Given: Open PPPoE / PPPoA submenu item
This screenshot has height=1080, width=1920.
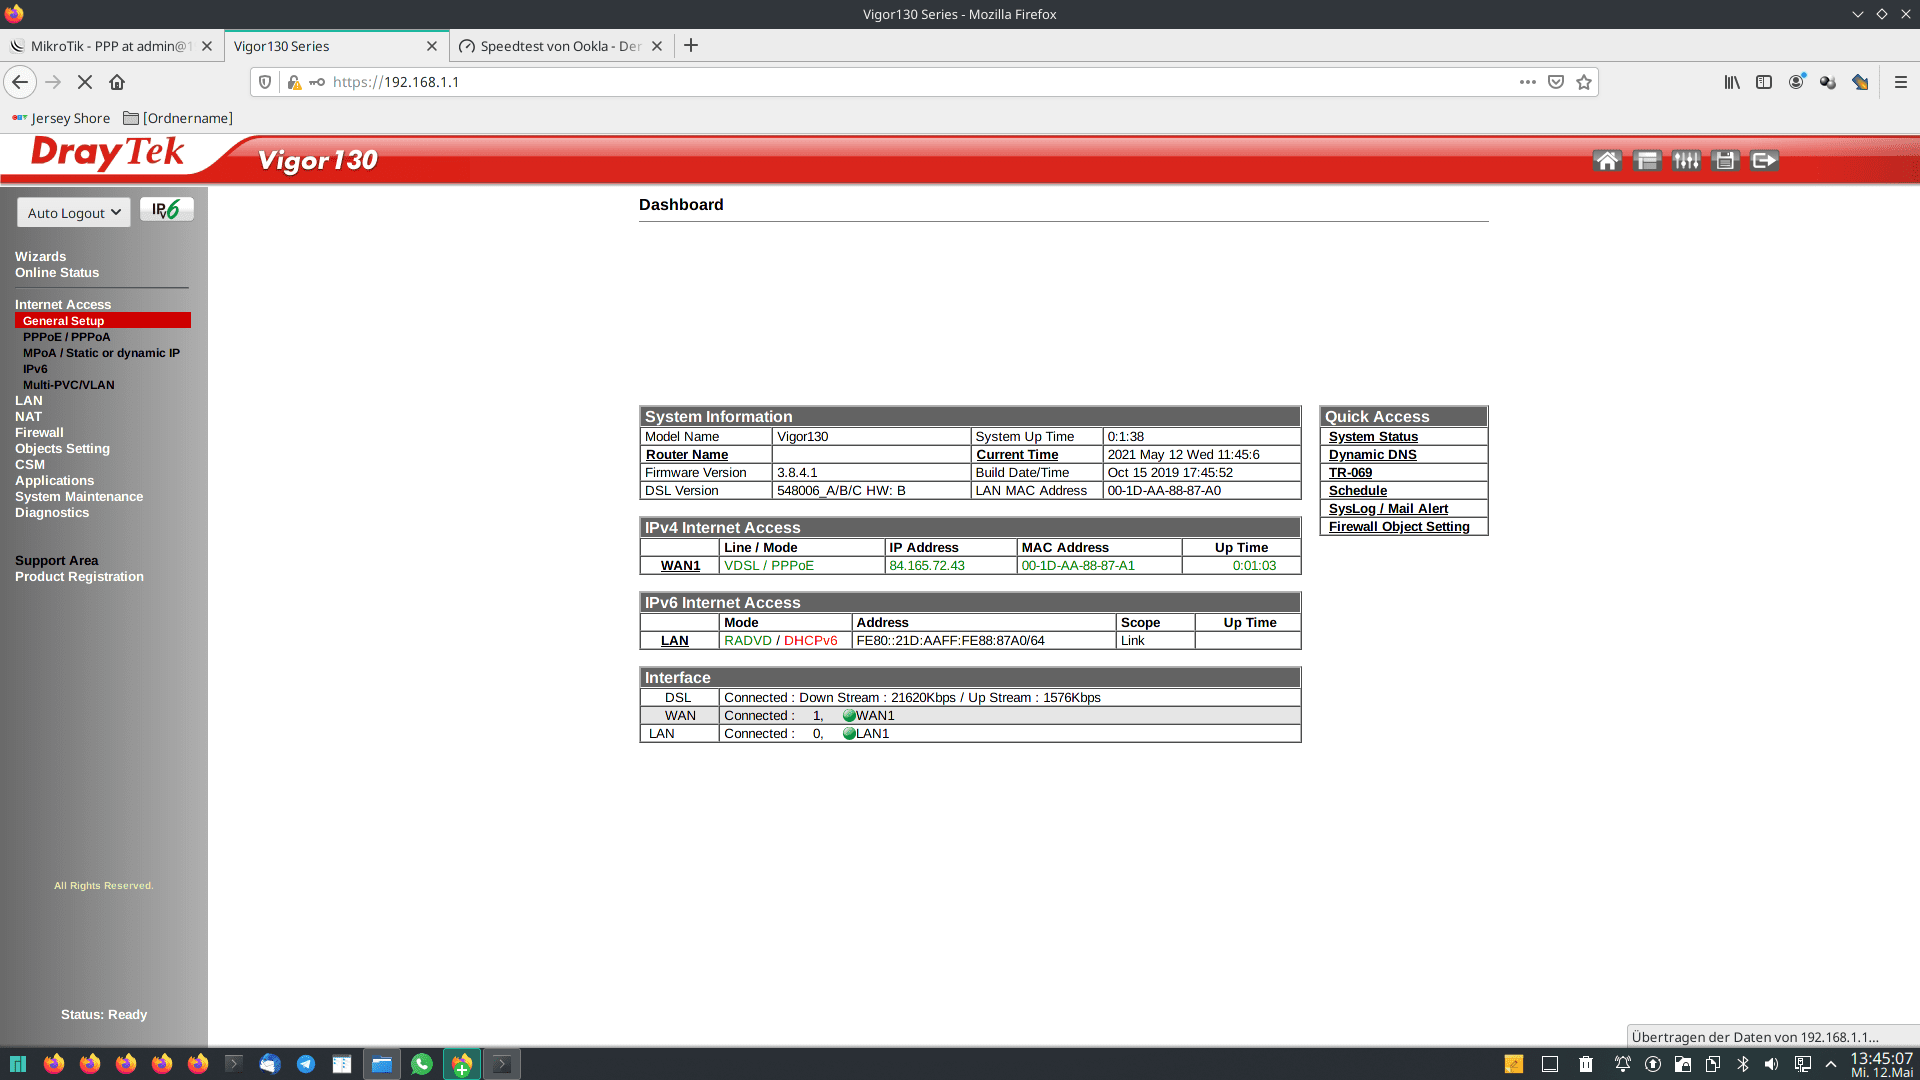Looking at the screenshot, I should pos(66,337).
